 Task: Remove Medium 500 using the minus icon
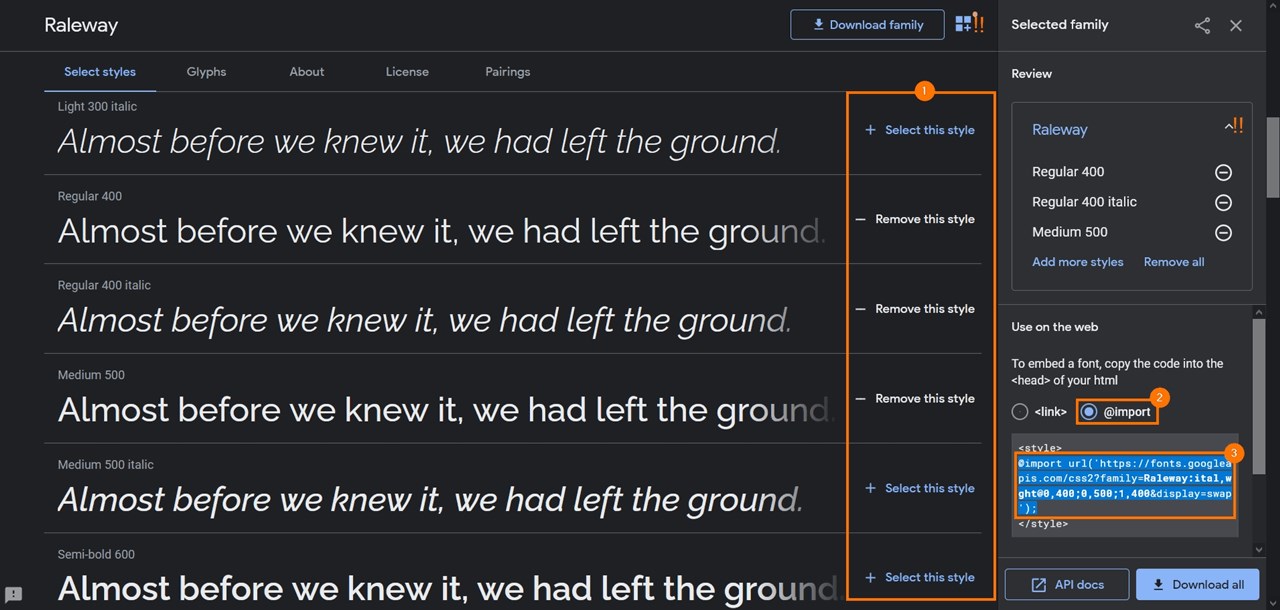pos(1222,232)
